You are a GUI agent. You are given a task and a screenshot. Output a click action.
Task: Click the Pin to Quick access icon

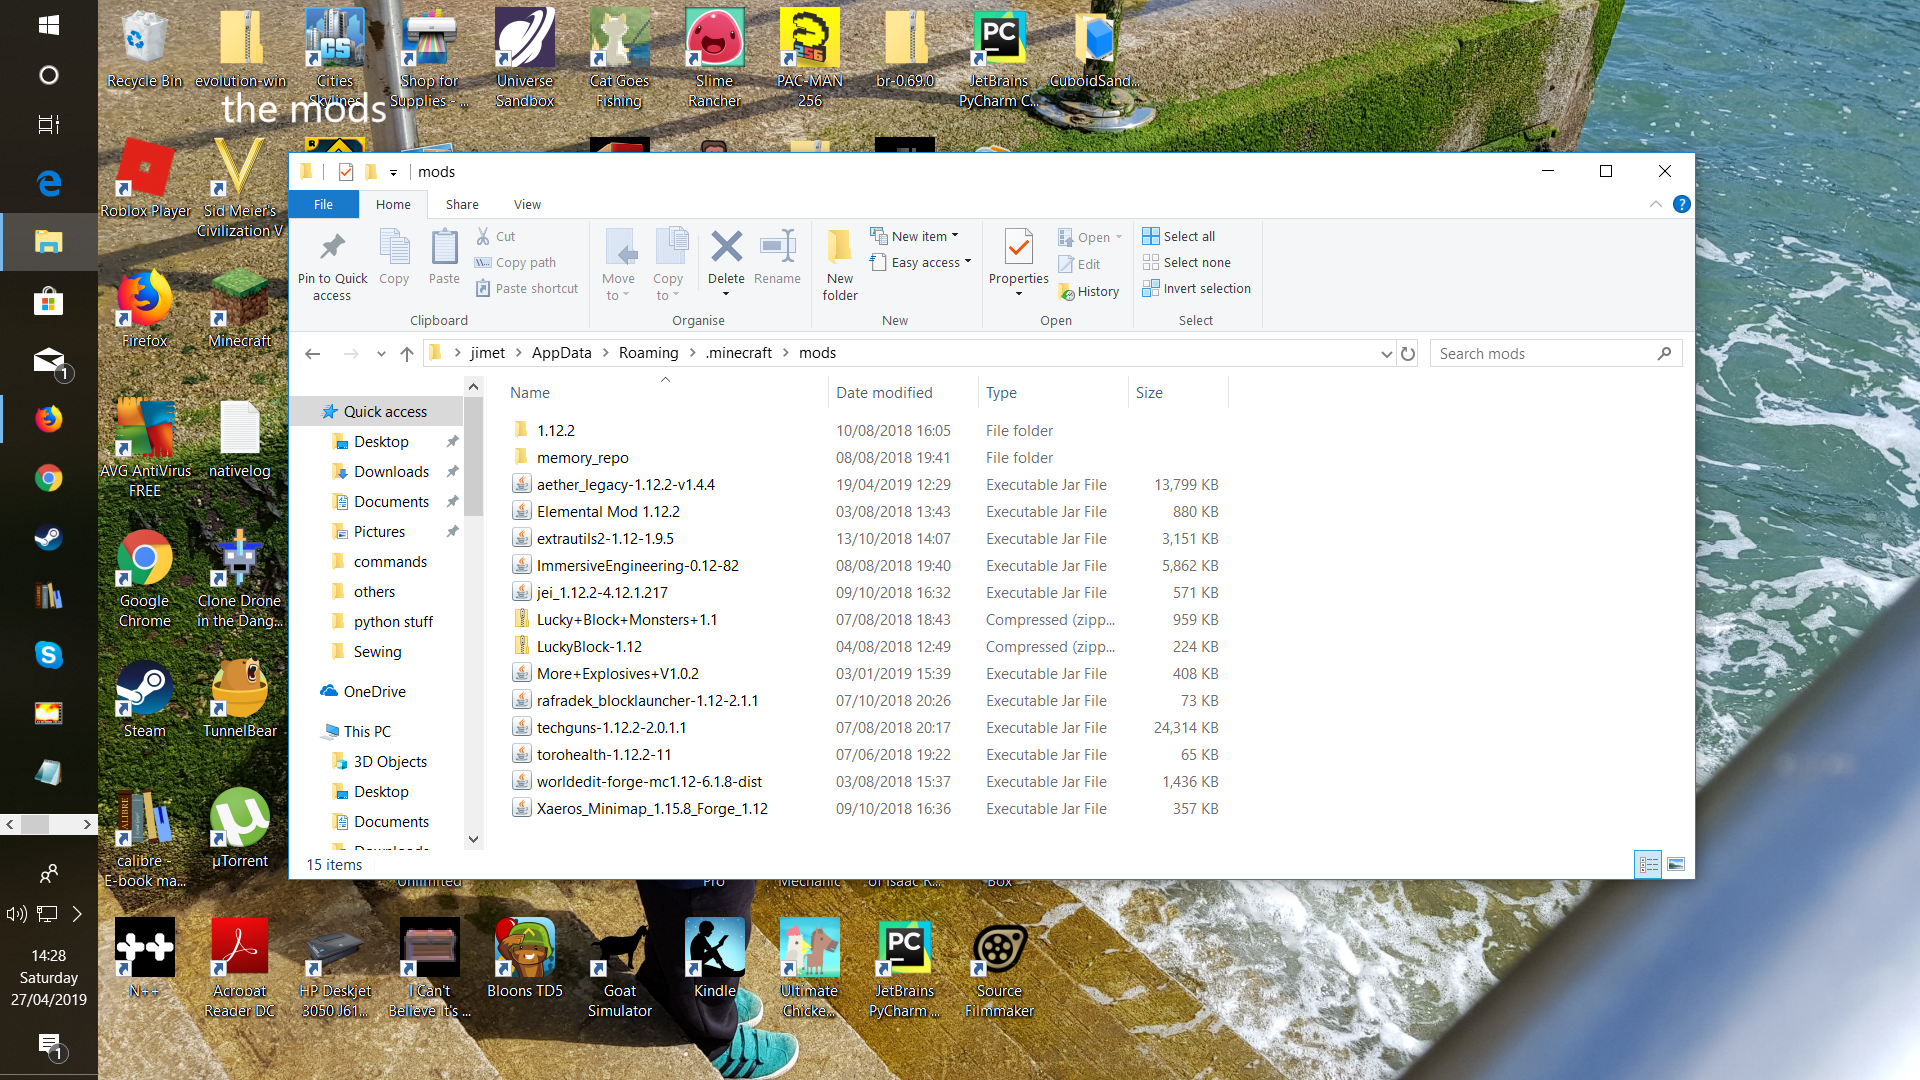332,246
